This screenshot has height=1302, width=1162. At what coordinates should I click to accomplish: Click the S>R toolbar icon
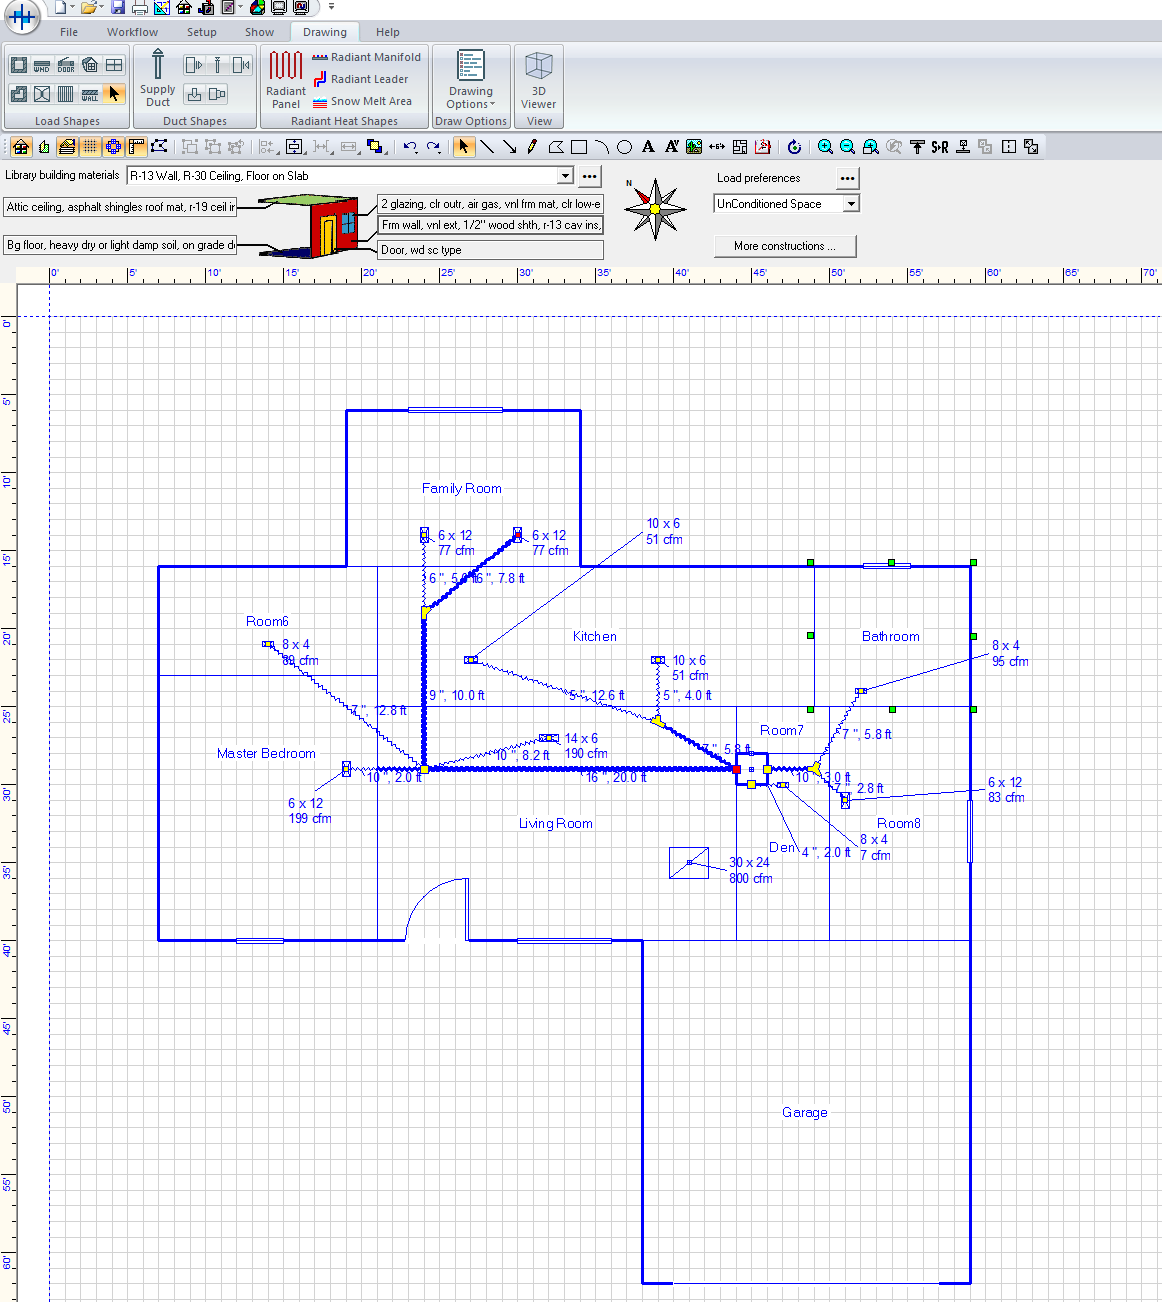point(940,147)
